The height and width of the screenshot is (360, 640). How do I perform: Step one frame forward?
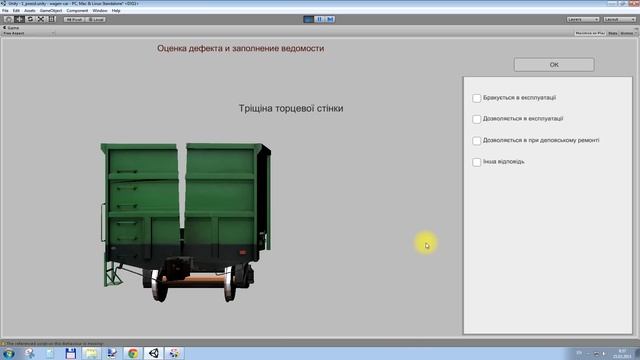(330, 19)
